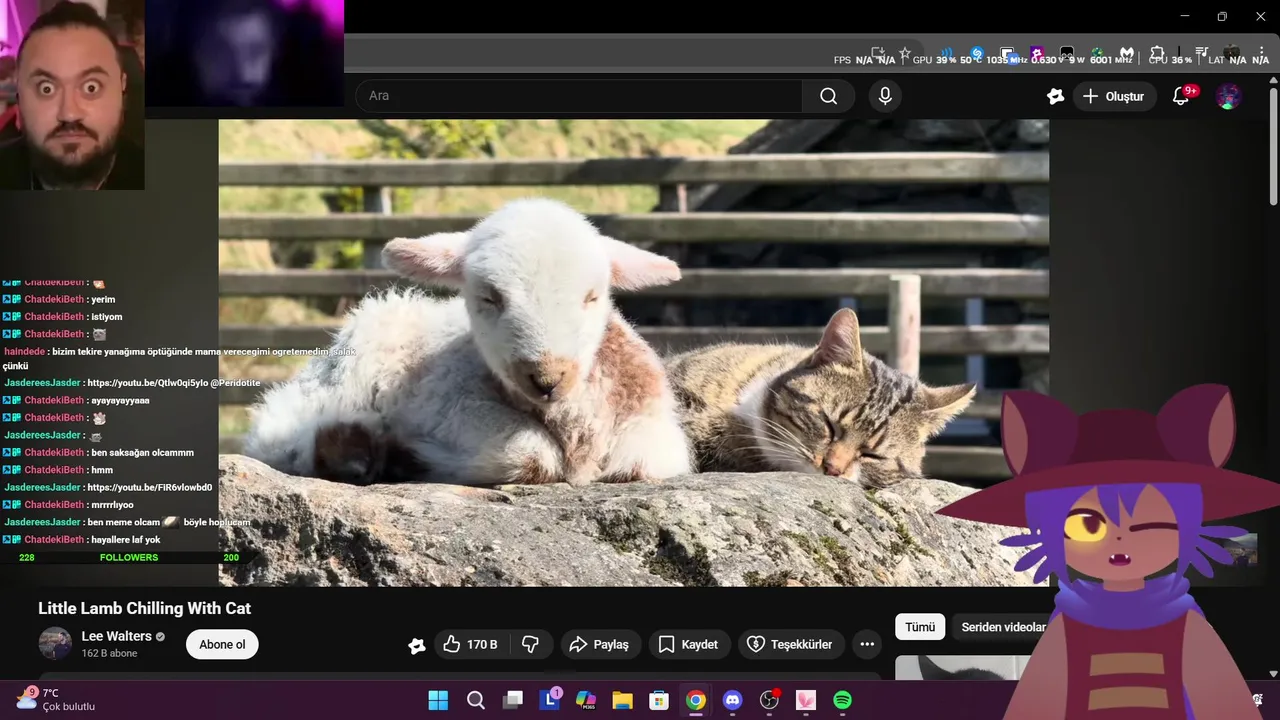The height and width of the screenshot is (720, 1280).
Task: Subscribe using the Abone ol button
Action: point(222,644)
